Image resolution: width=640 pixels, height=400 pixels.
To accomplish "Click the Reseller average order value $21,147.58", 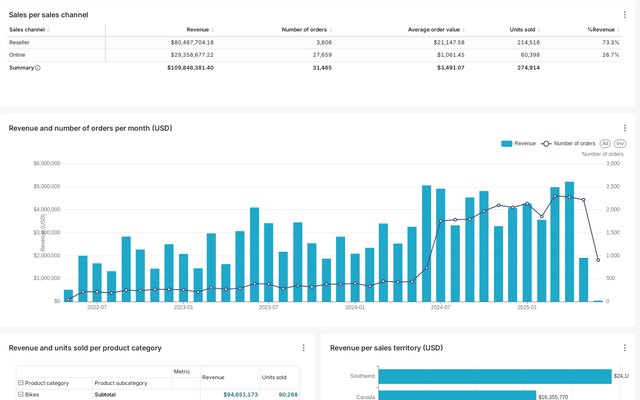I will [451, 42].
